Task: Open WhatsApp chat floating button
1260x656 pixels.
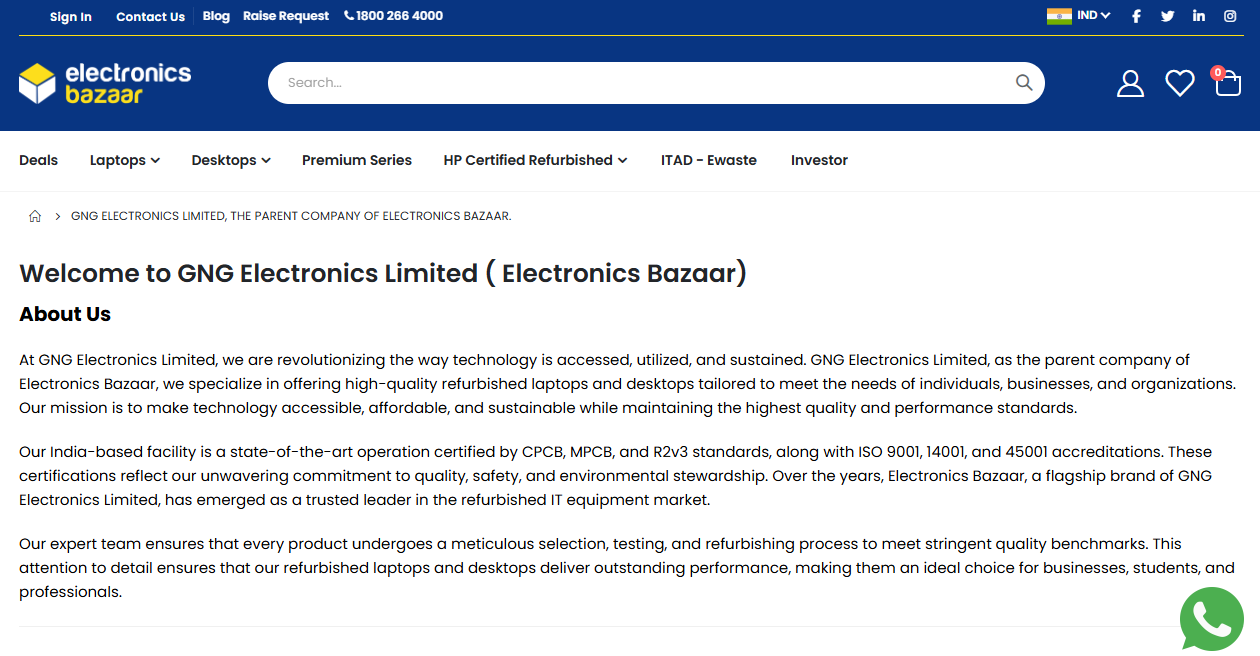Action: (x=1212, y=619)
